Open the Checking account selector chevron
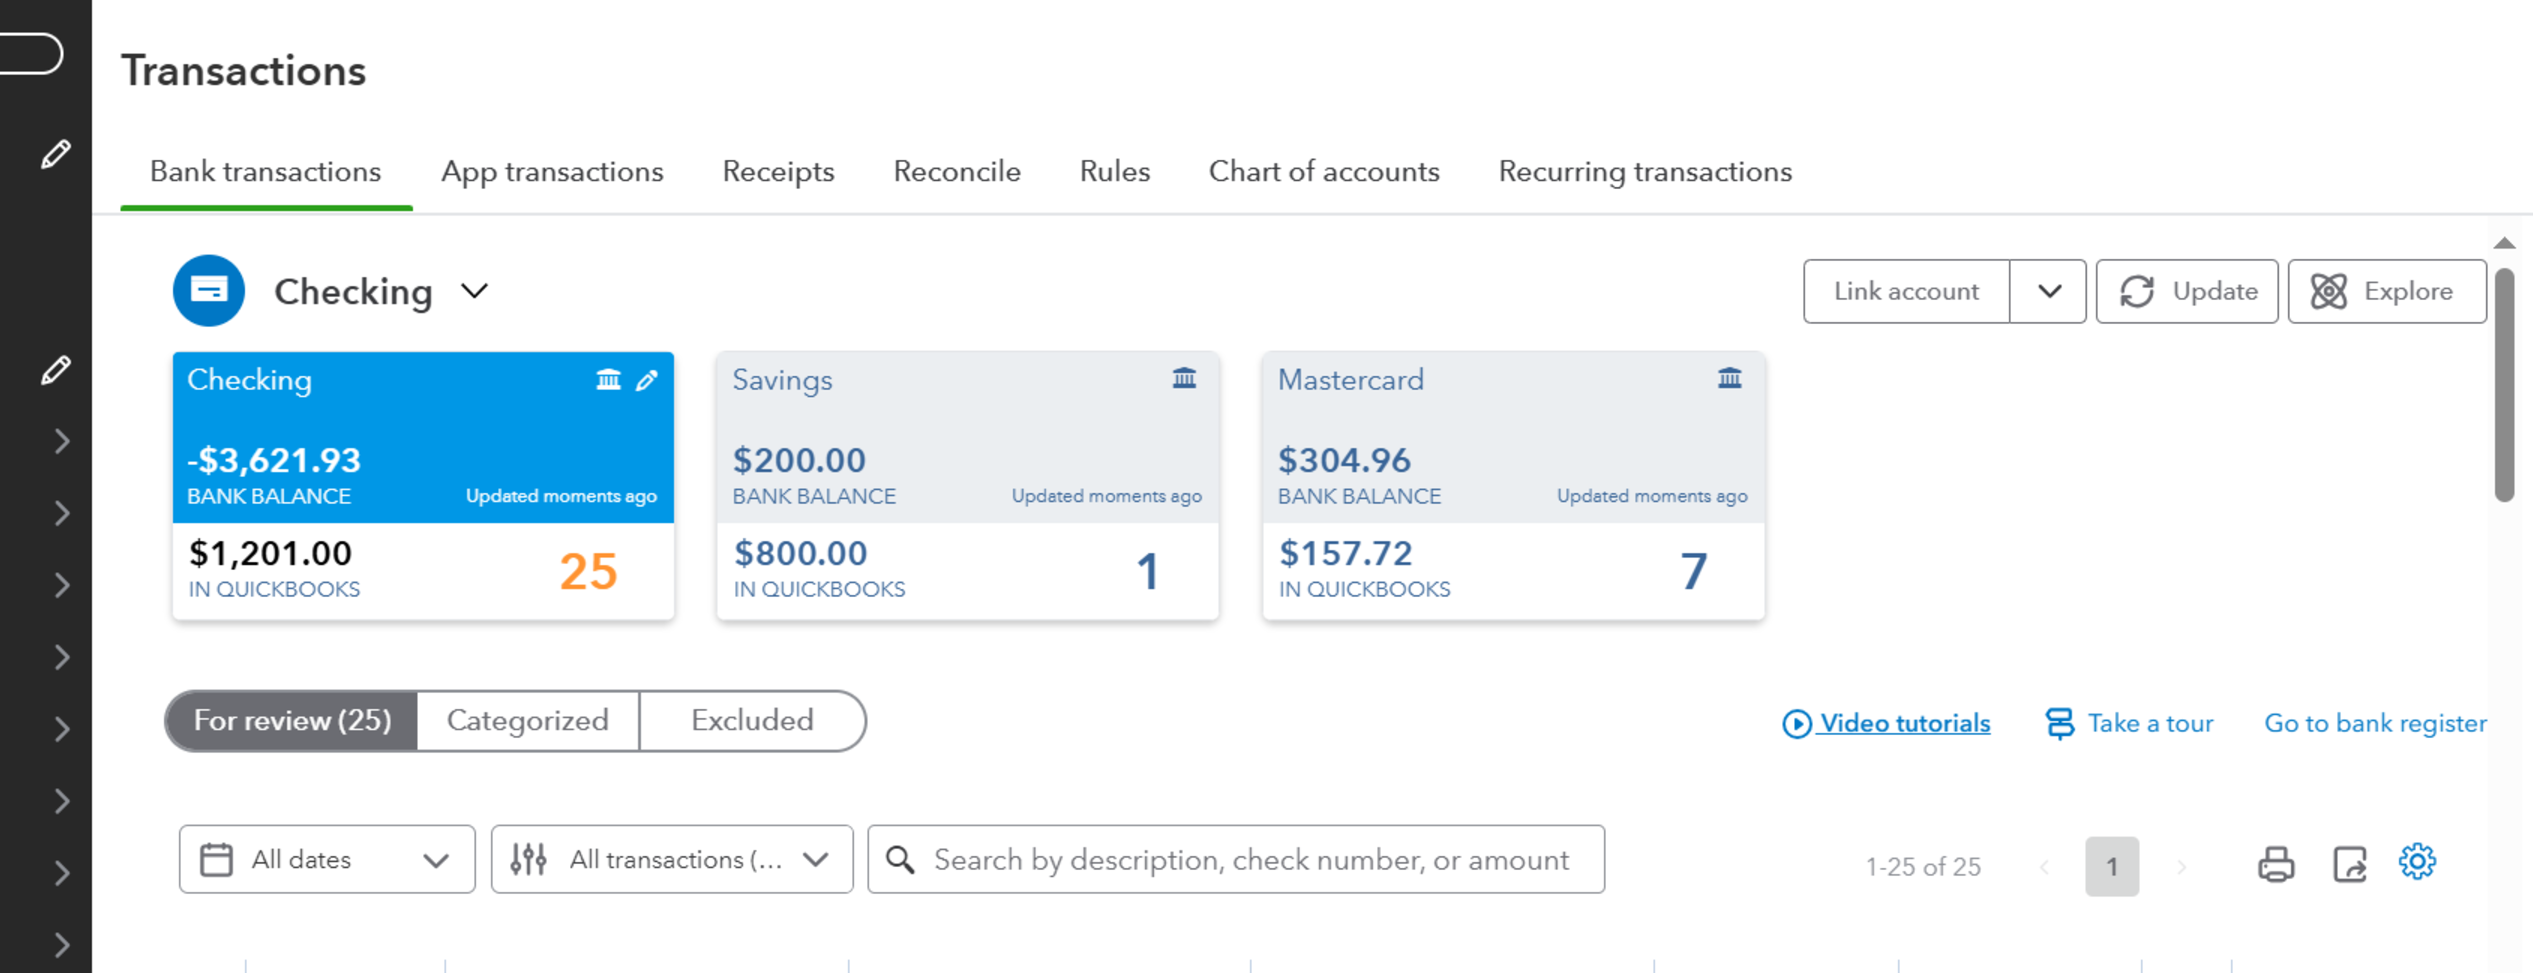The width and height of the screenshot is (2533, 973). [475, 291]
